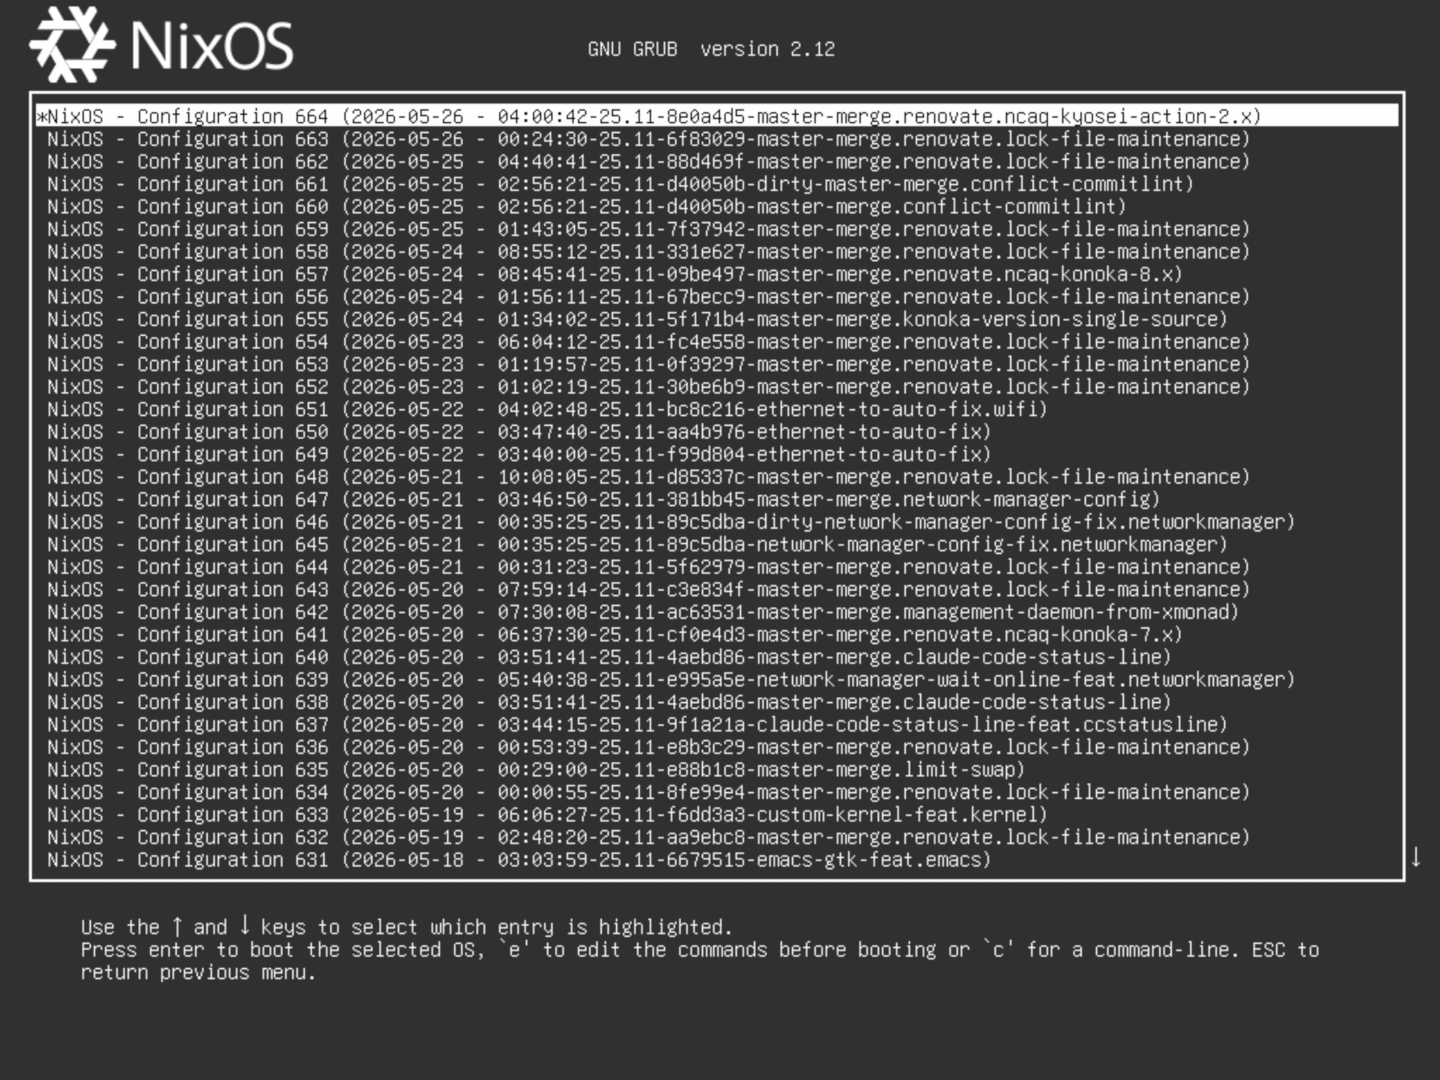Image resolution: width=1440 pixels, height=1080 pixels.
Task: Click the "return previous menu." text
Action: (198, 972)
